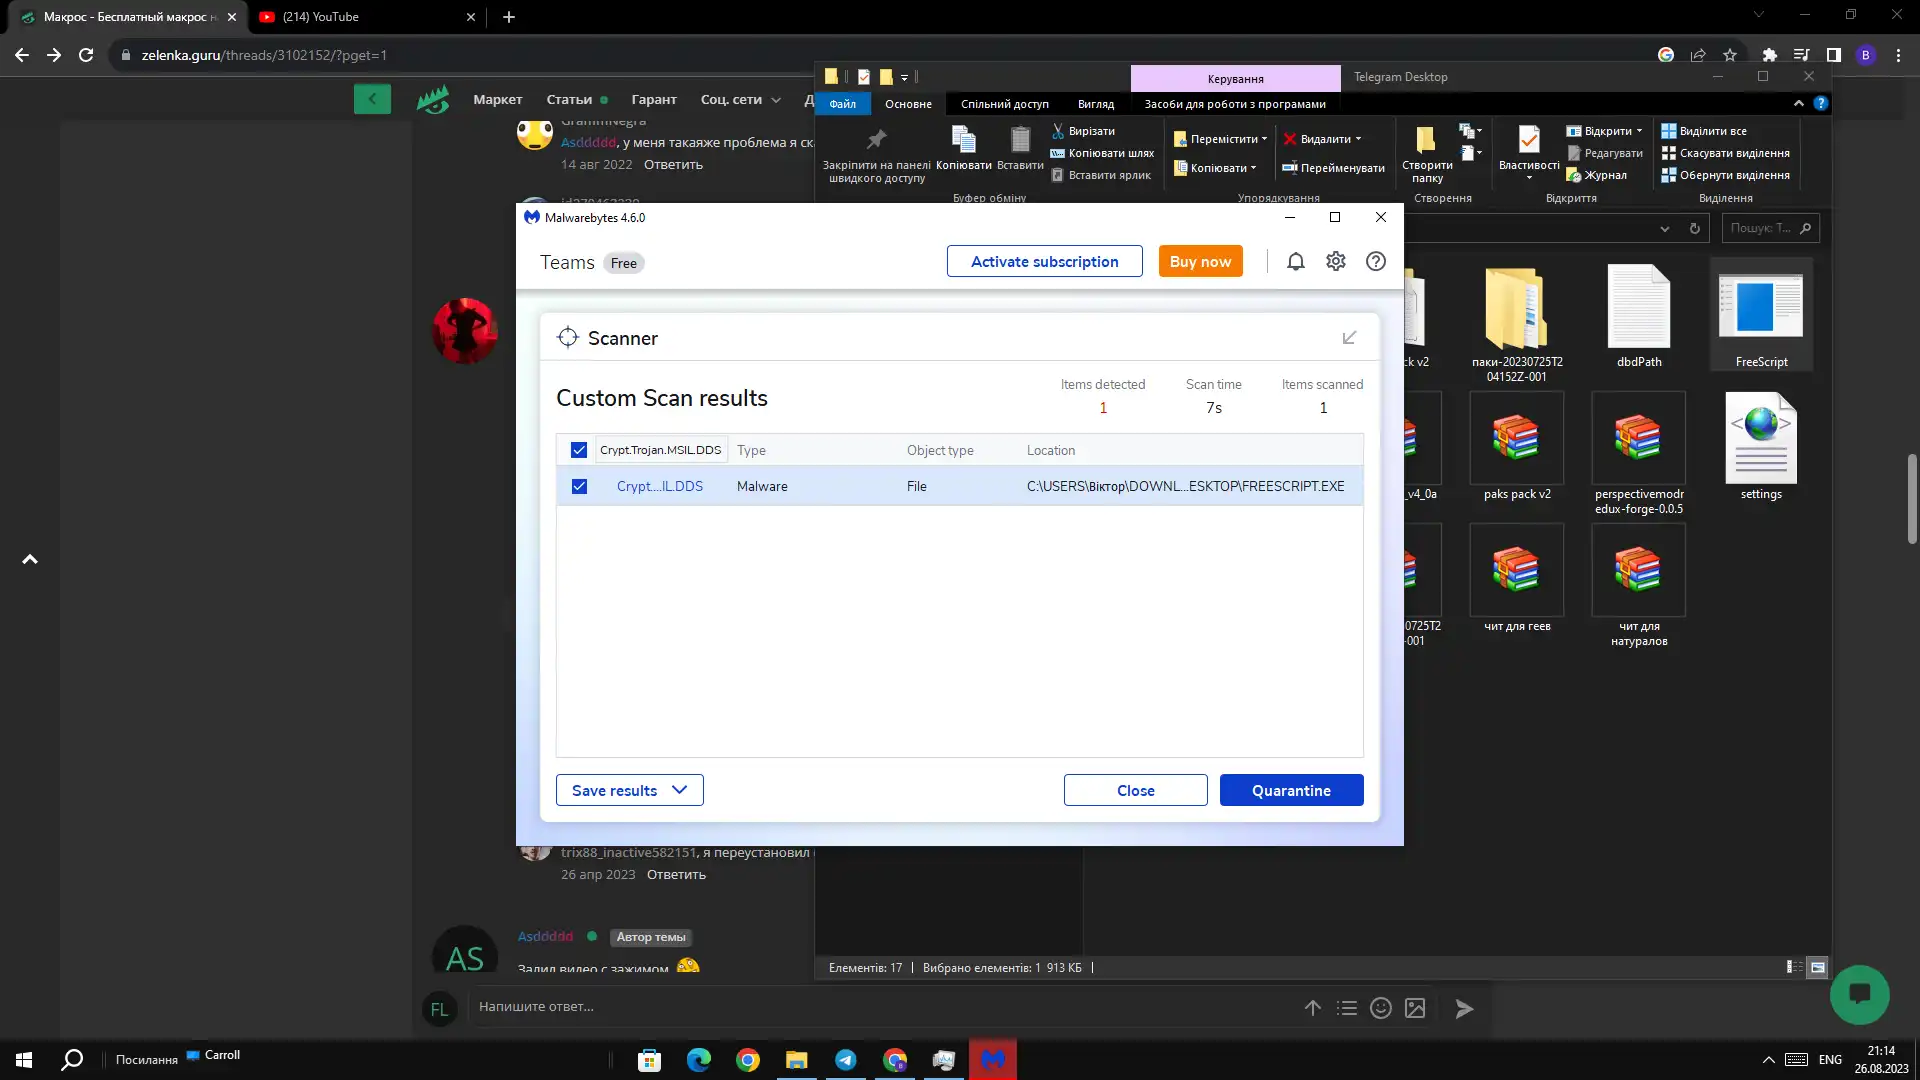The height and width of the screenshot is (1080, 1920).
Task: Switch Explorer to details view icon
Action: coord(1795,967)
